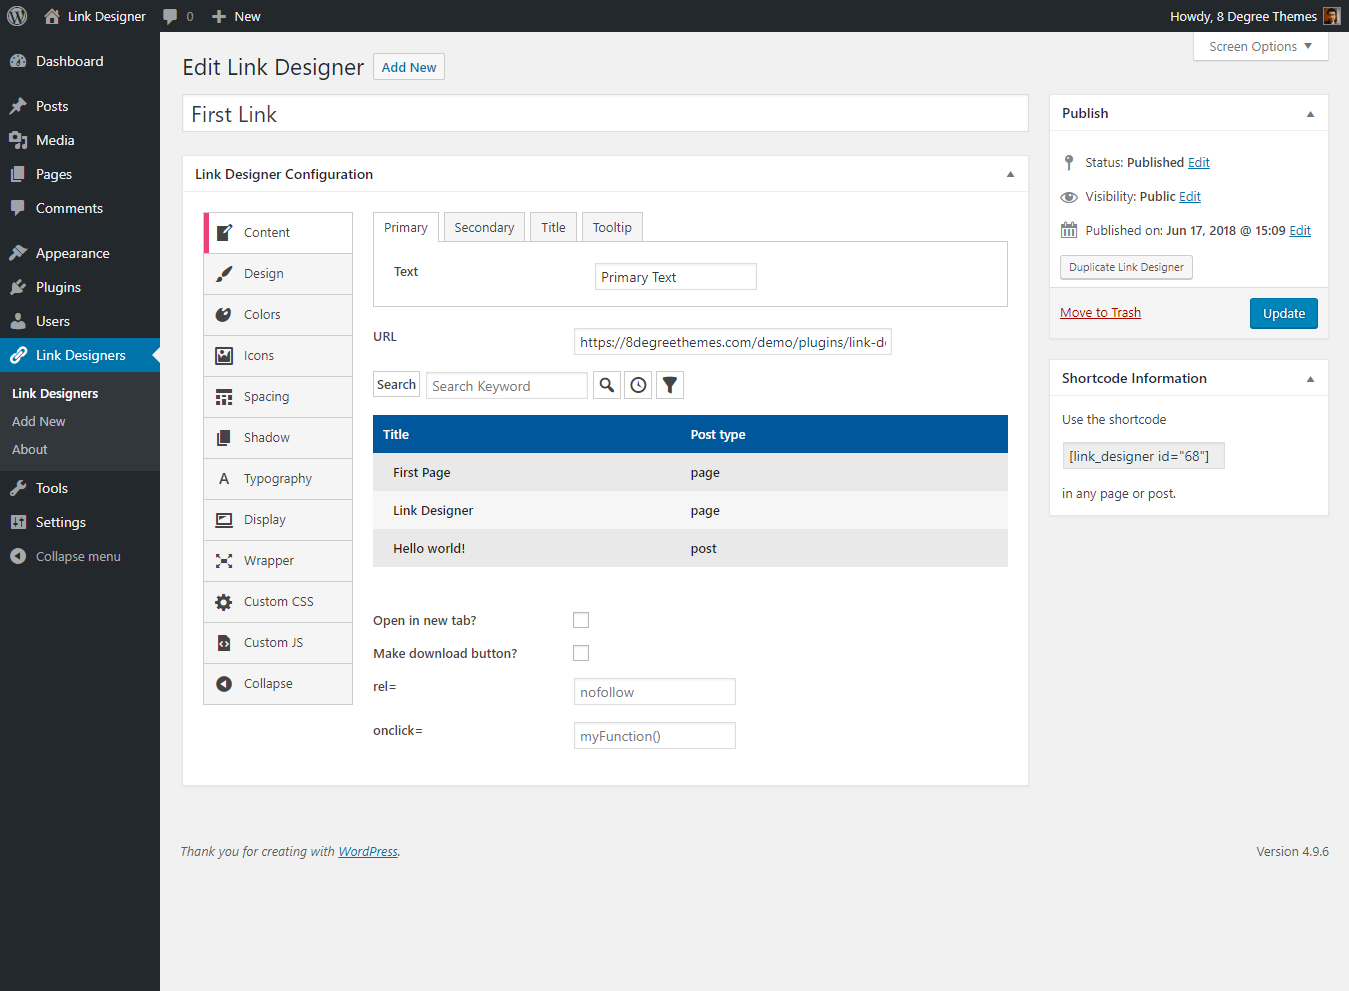
Task: Open the Display settings tab
Action: pos(278,520)
